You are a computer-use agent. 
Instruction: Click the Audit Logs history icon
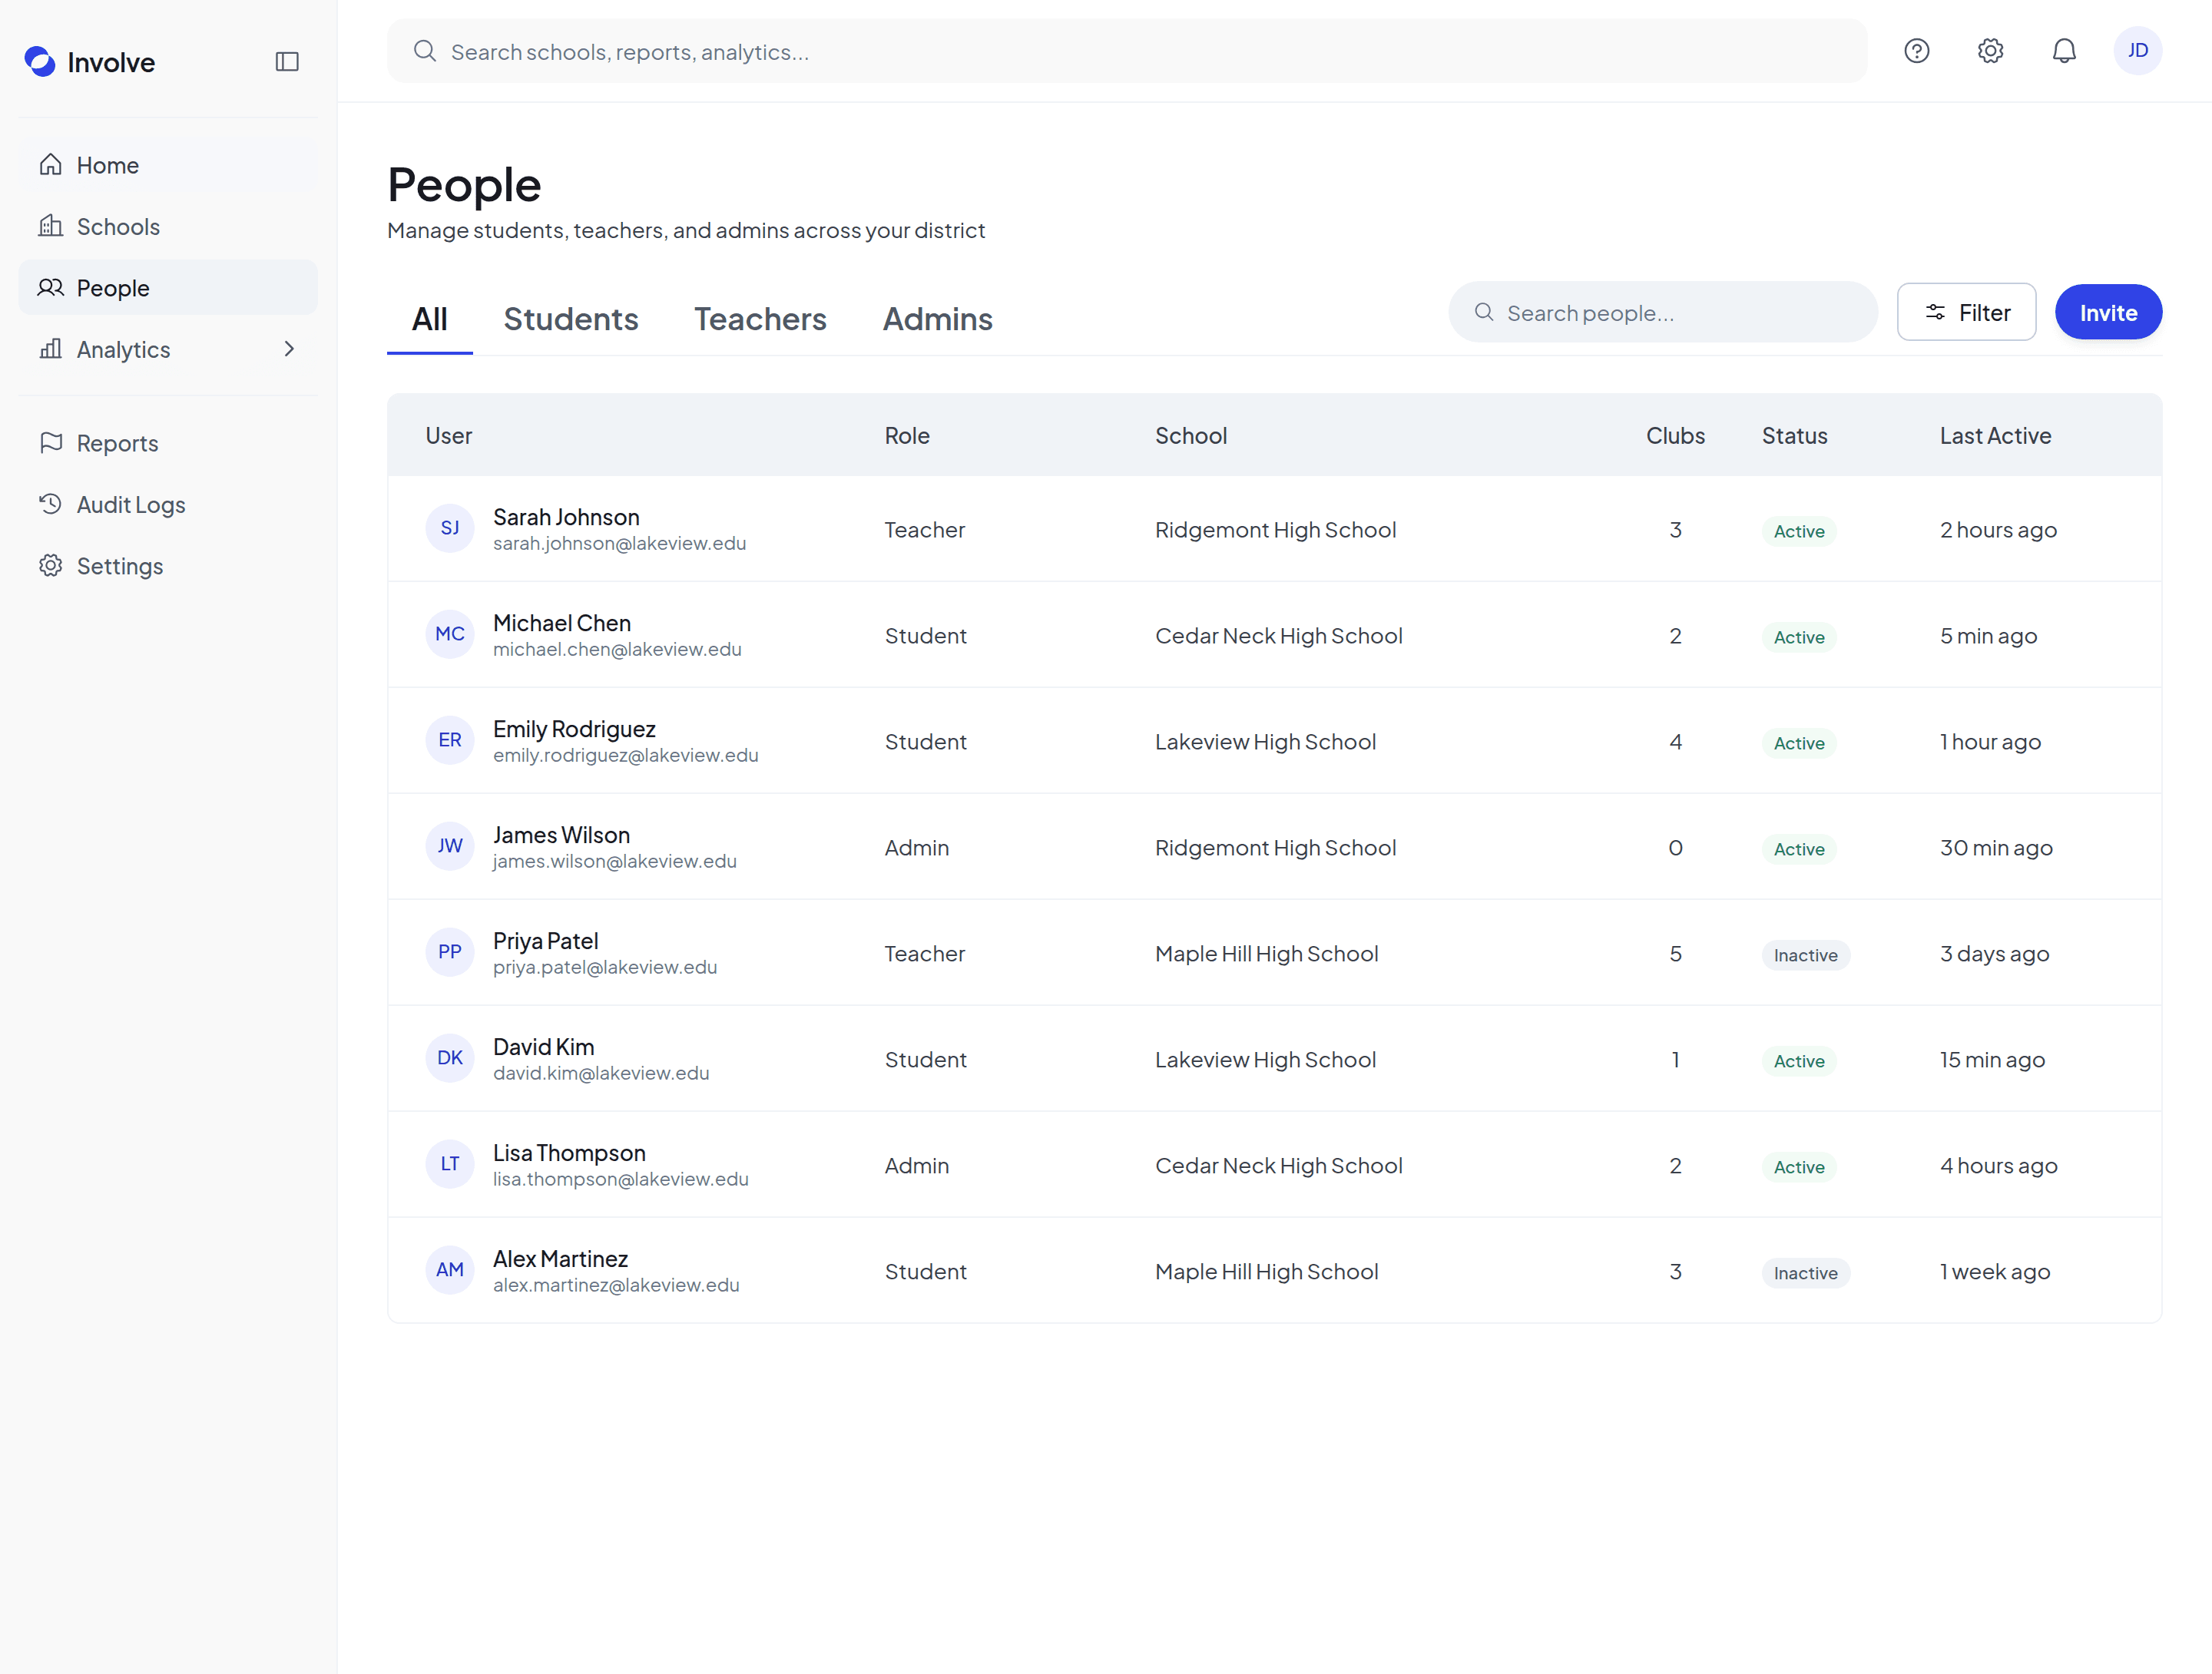tap(51, 504)
